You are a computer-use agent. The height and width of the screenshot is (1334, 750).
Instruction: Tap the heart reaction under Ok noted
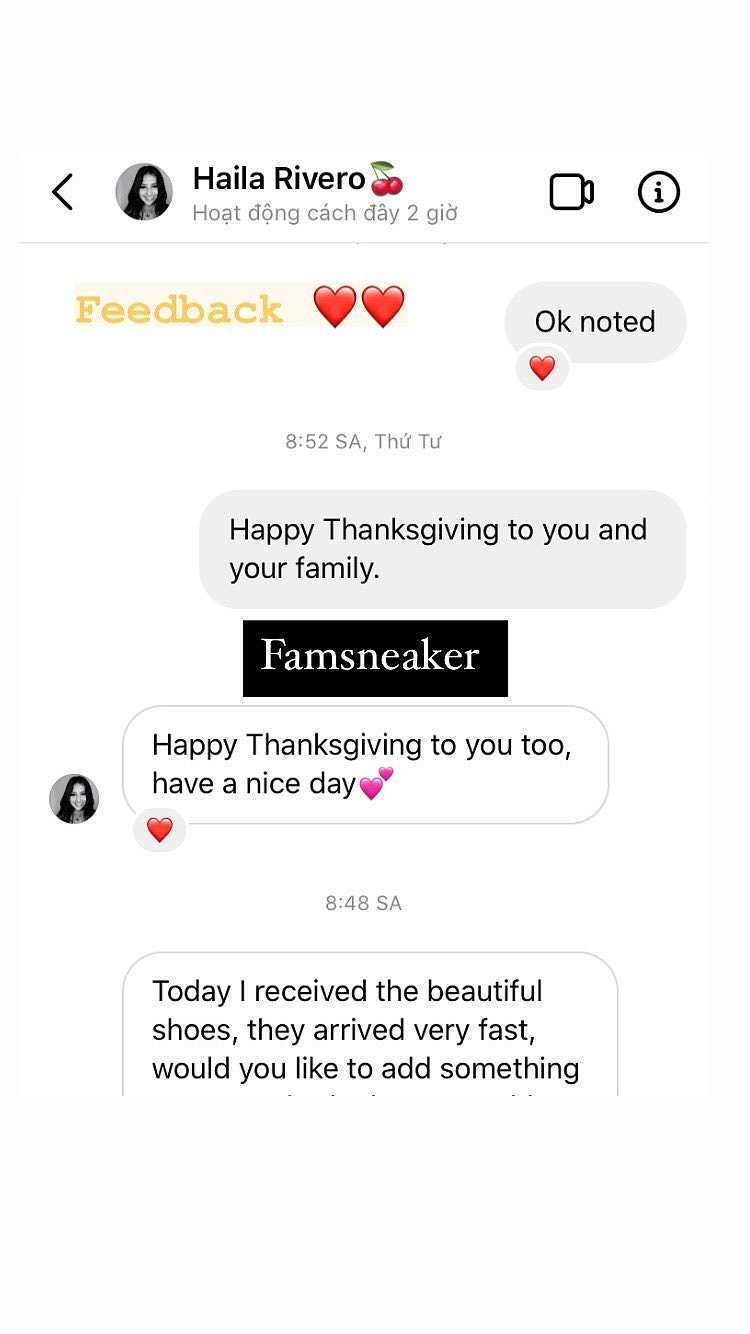click(542, 368)
